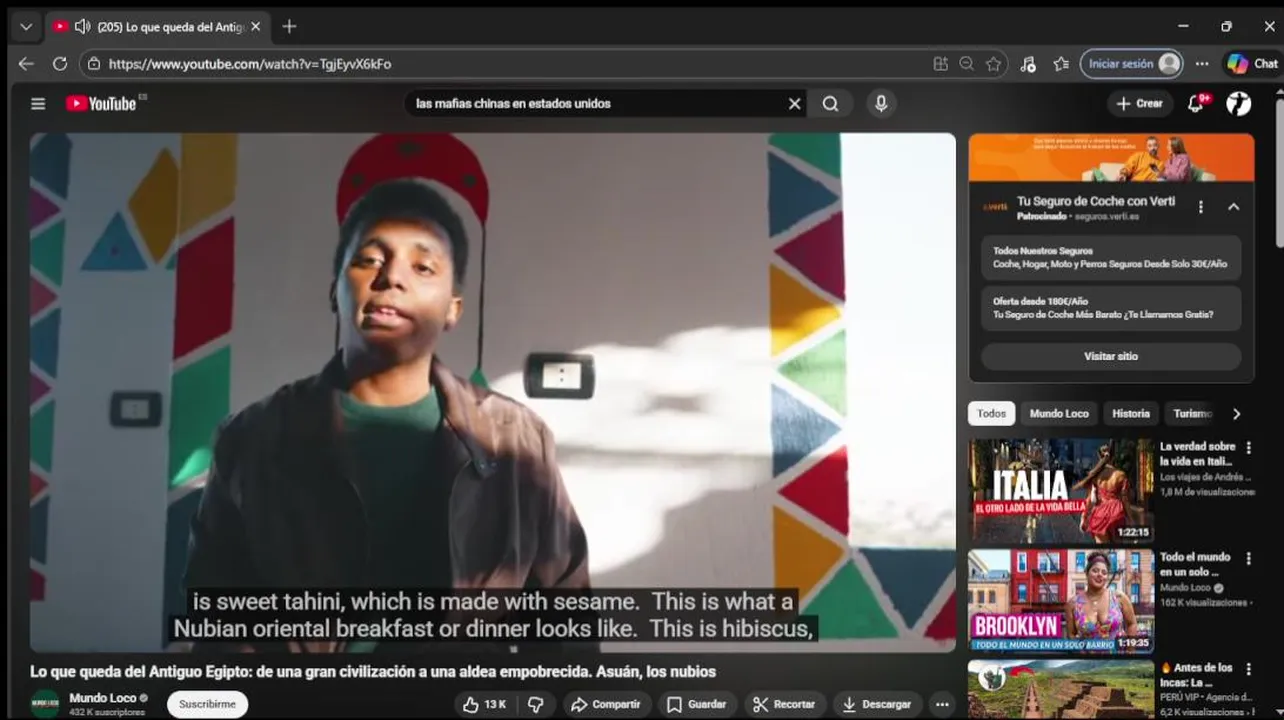
Task: Click the Descargar button
Action: (x=877, y=704)
